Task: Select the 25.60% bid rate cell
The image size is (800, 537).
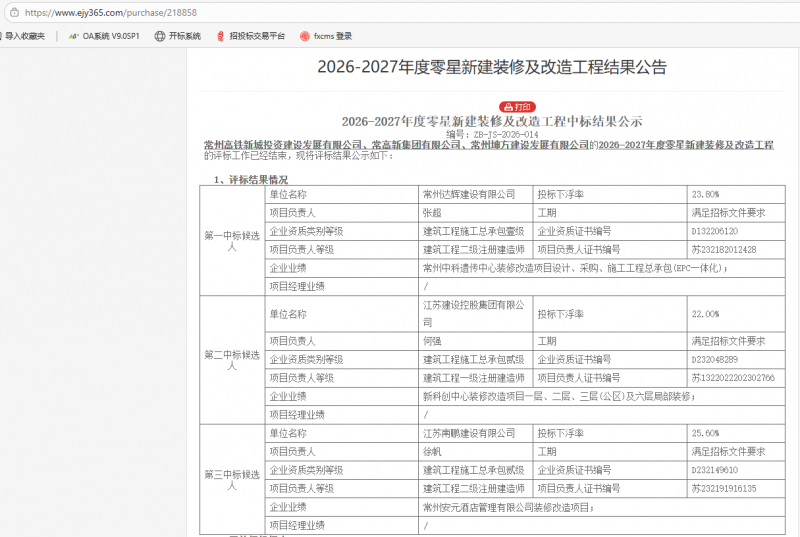Action: point(736,433)
